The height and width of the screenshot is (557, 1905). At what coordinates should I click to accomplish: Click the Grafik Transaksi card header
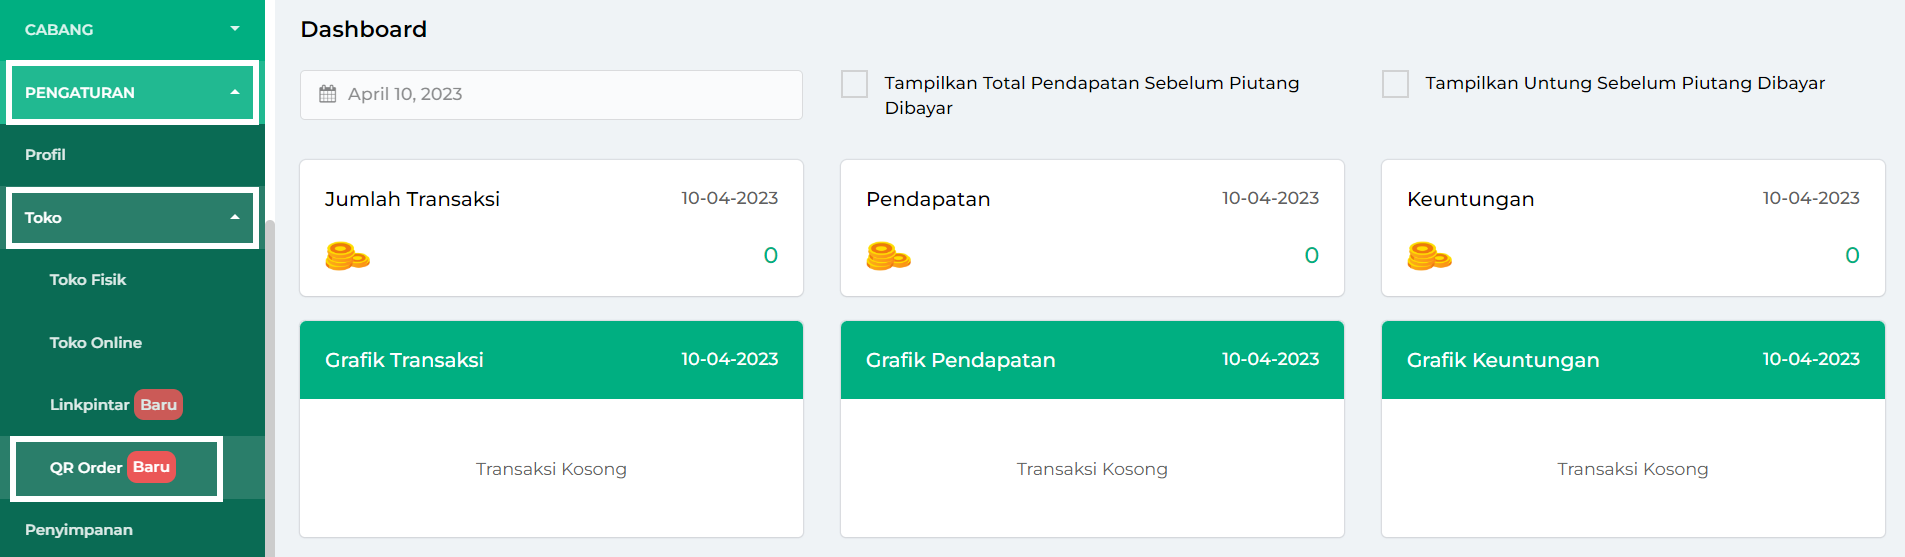(551, 360)
